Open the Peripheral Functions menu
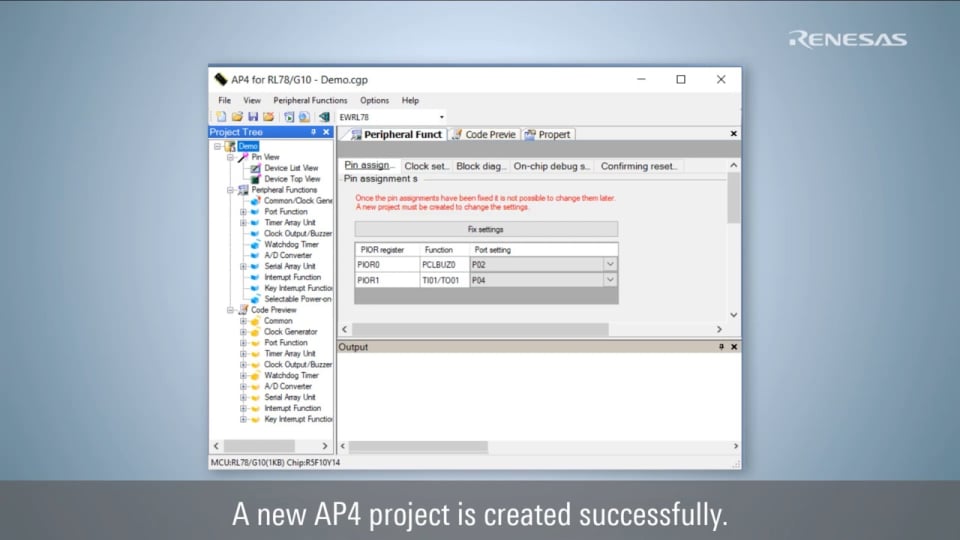This screenshot has height=540, width=960. click(310, 100)
